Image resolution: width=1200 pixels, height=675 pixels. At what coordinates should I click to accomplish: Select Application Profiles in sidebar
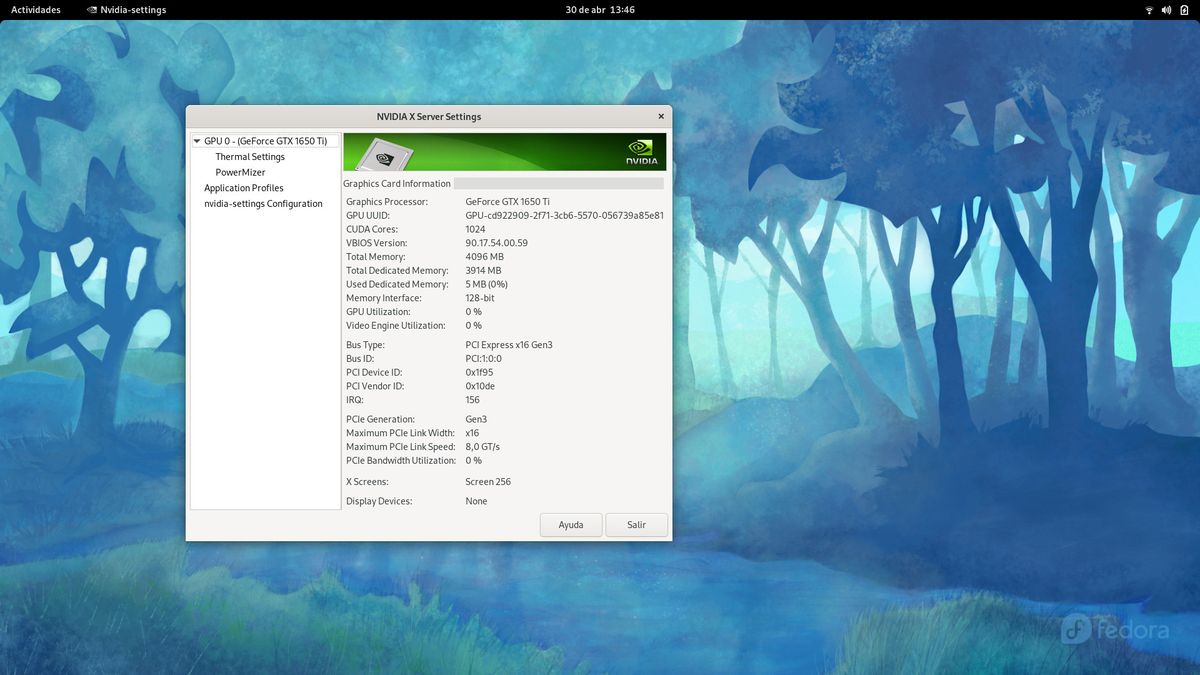pyautogui.click(x=244, y=188)
